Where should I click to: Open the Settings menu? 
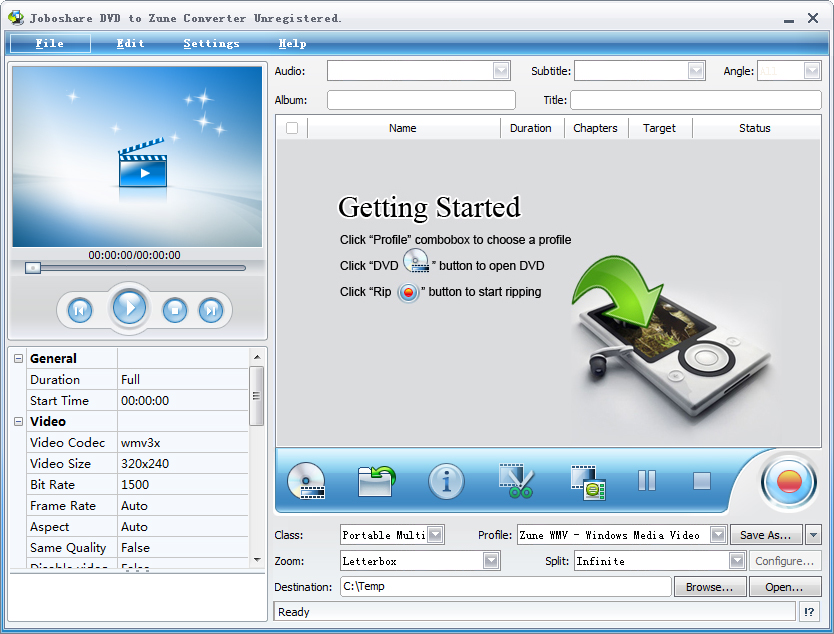pyautogui.click(x=211, y=44)
